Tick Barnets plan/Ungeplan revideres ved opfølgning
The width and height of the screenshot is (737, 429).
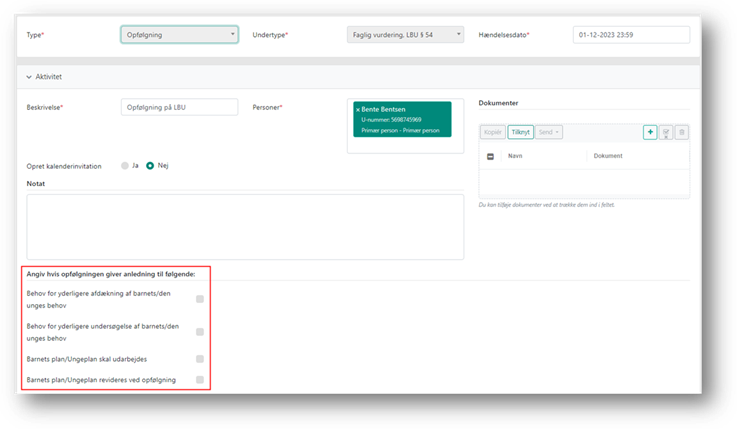click(x=200, y=380)
